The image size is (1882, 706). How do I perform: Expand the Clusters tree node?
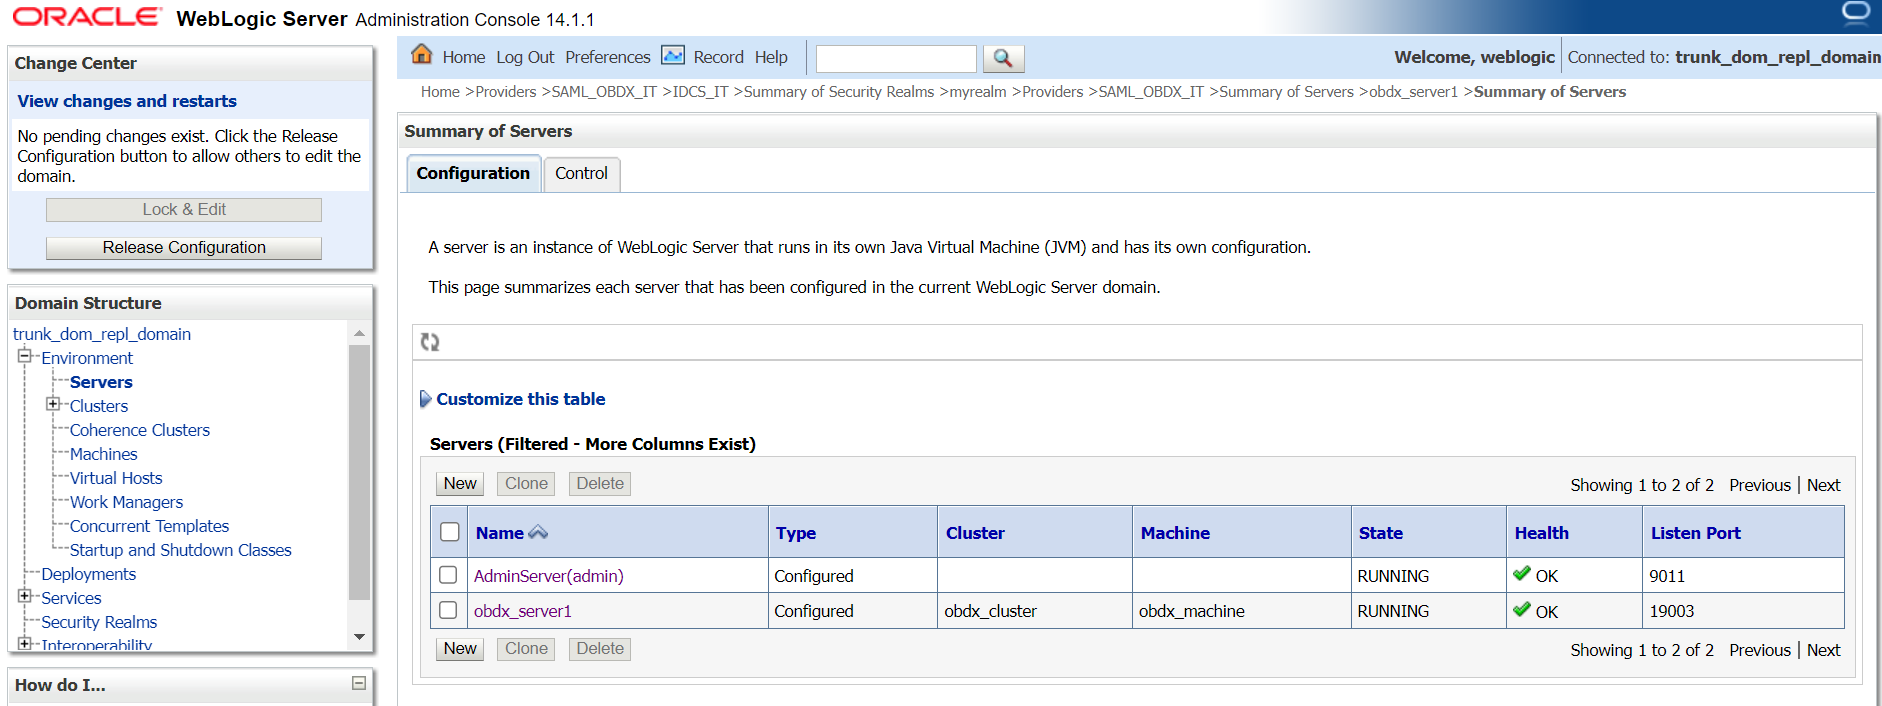[x=53, y=404]
